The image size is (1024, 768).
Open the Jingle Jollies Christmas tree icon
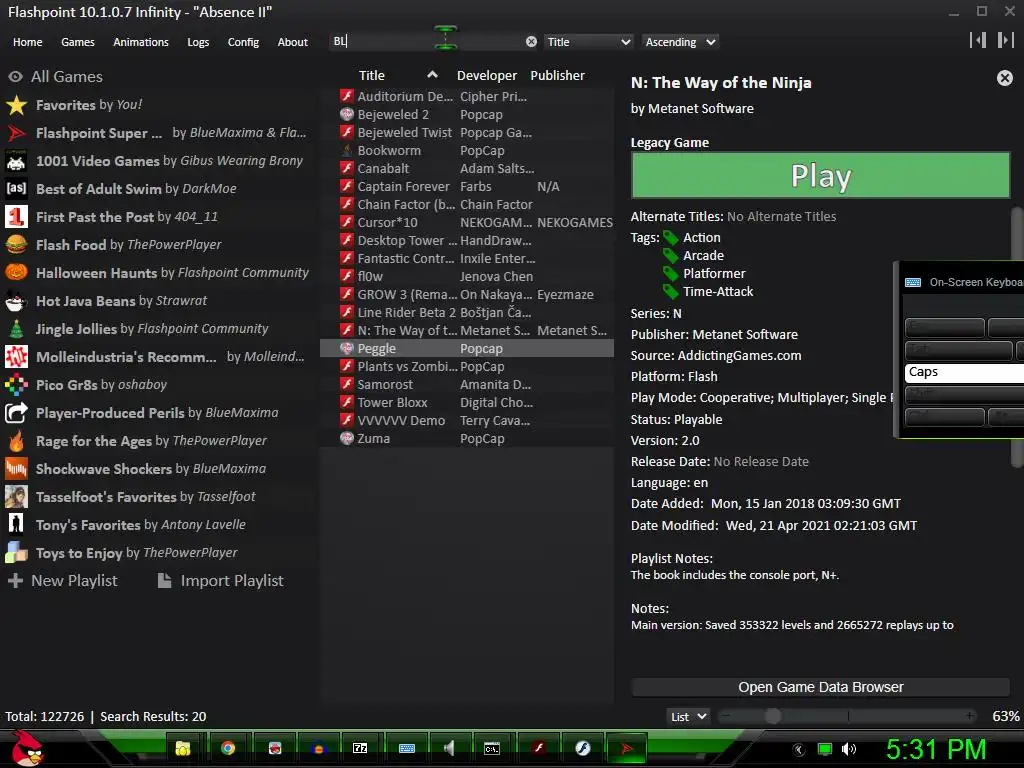coord(16,328)
